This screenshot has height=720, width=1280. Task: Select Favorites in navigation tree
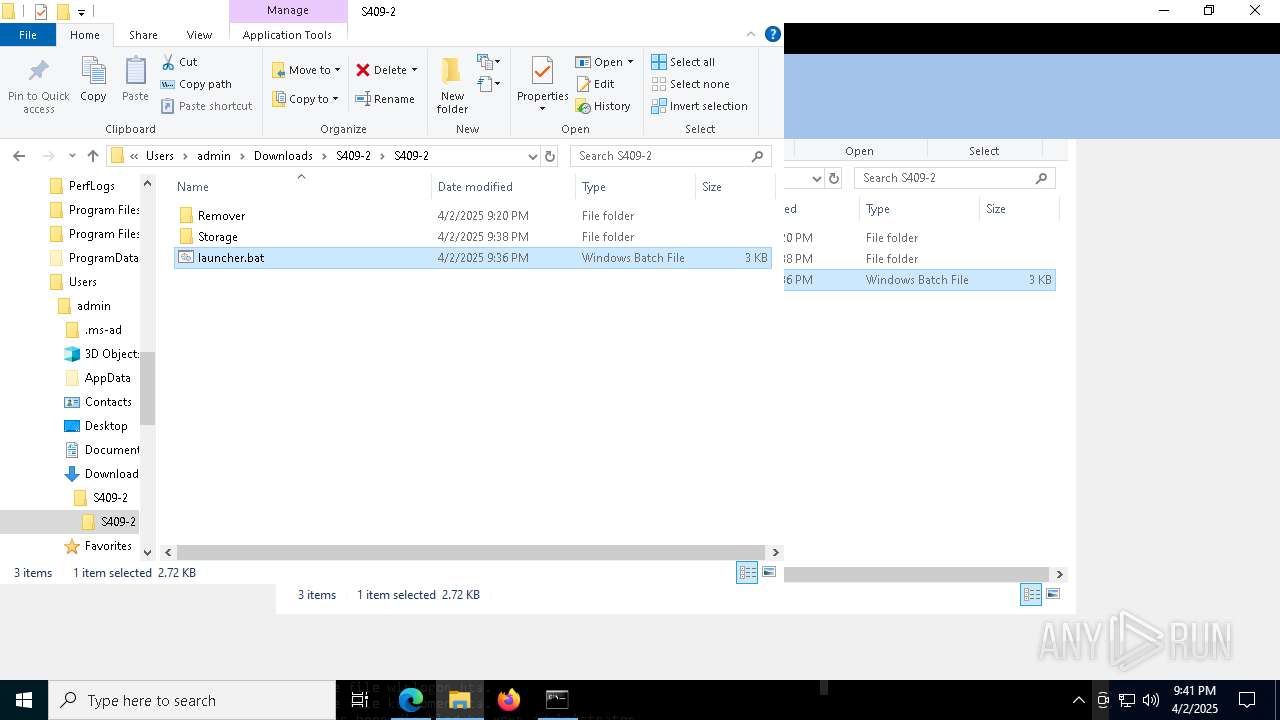point(108,546)
